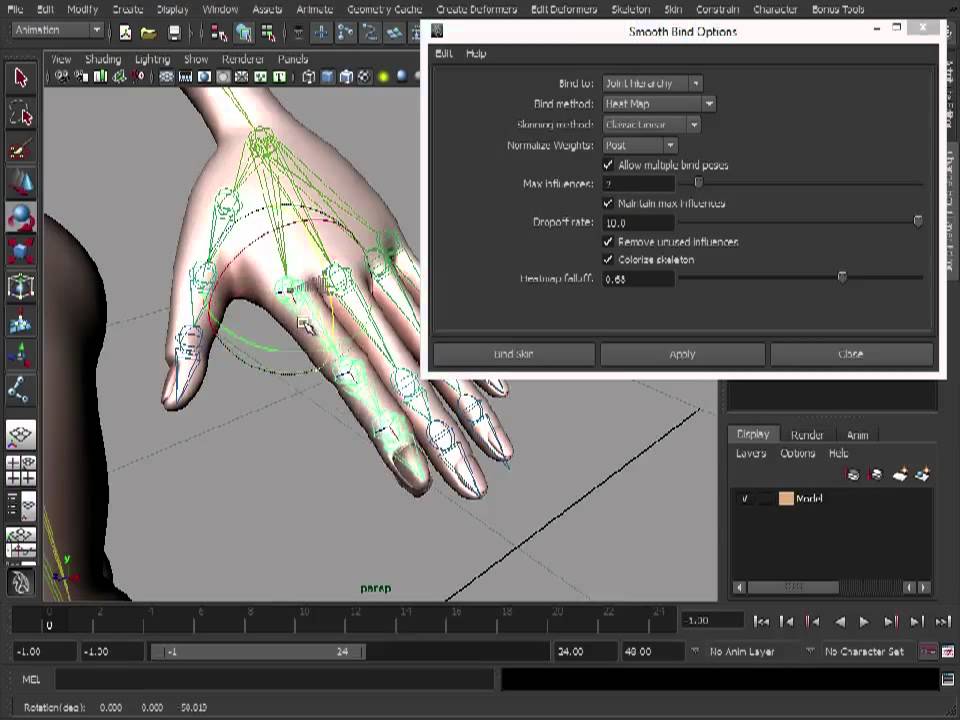This screenshot has height=720, width=960.
Task: Open the Options menu in layer editor
Action: click(x=797, y=454)
